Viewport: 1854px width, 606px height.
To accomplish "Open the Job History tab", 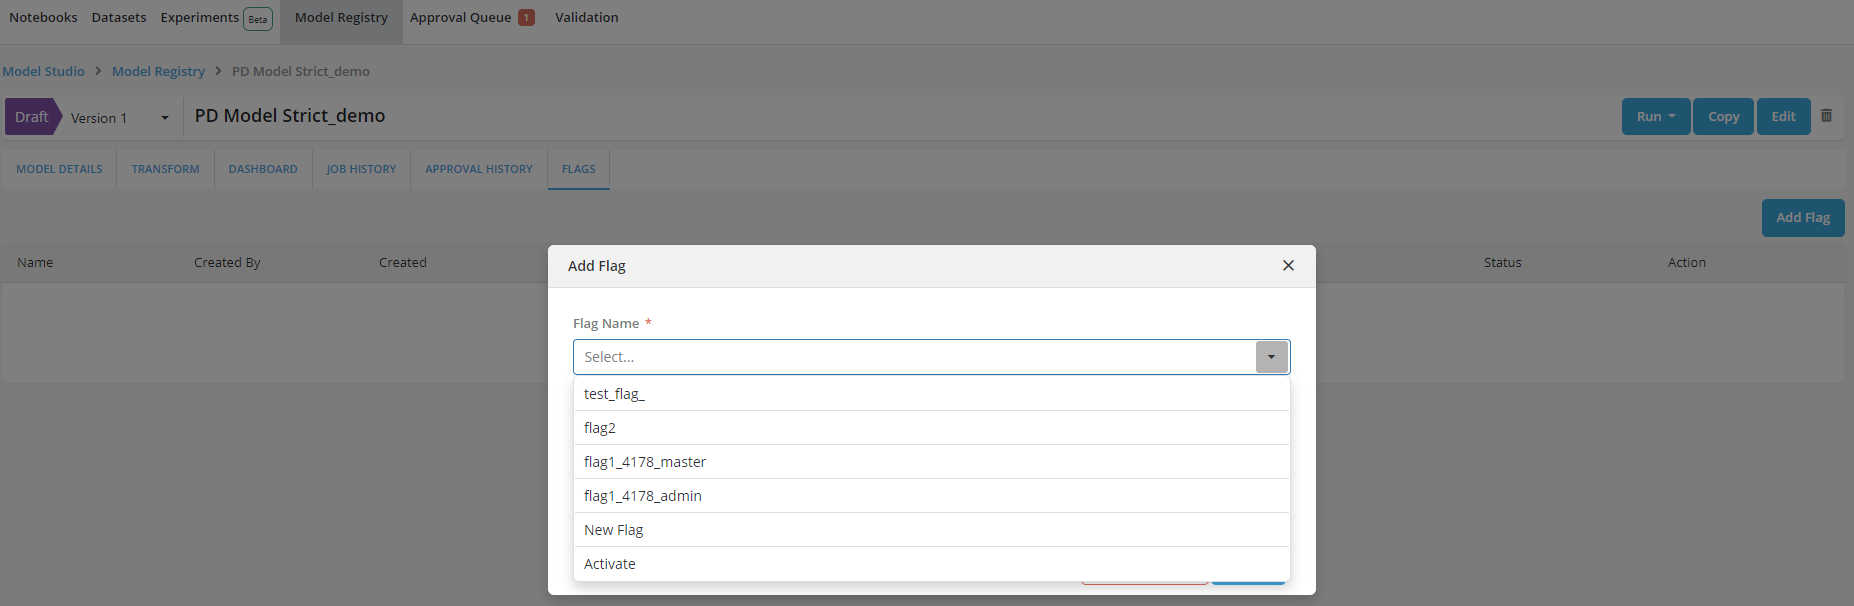I will [x=361, y=169].
